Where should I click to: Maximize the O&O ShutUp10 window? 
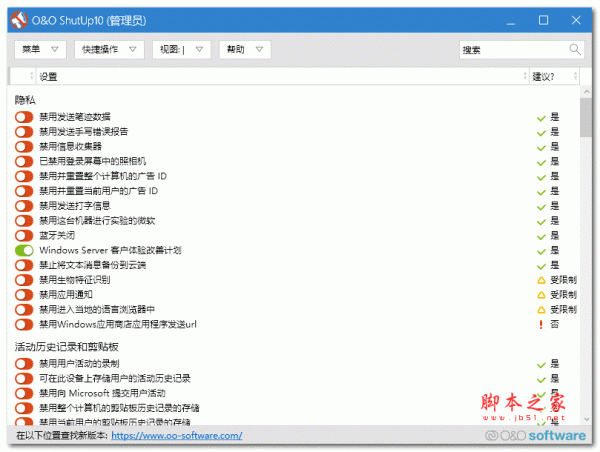[x=543, y=20]
